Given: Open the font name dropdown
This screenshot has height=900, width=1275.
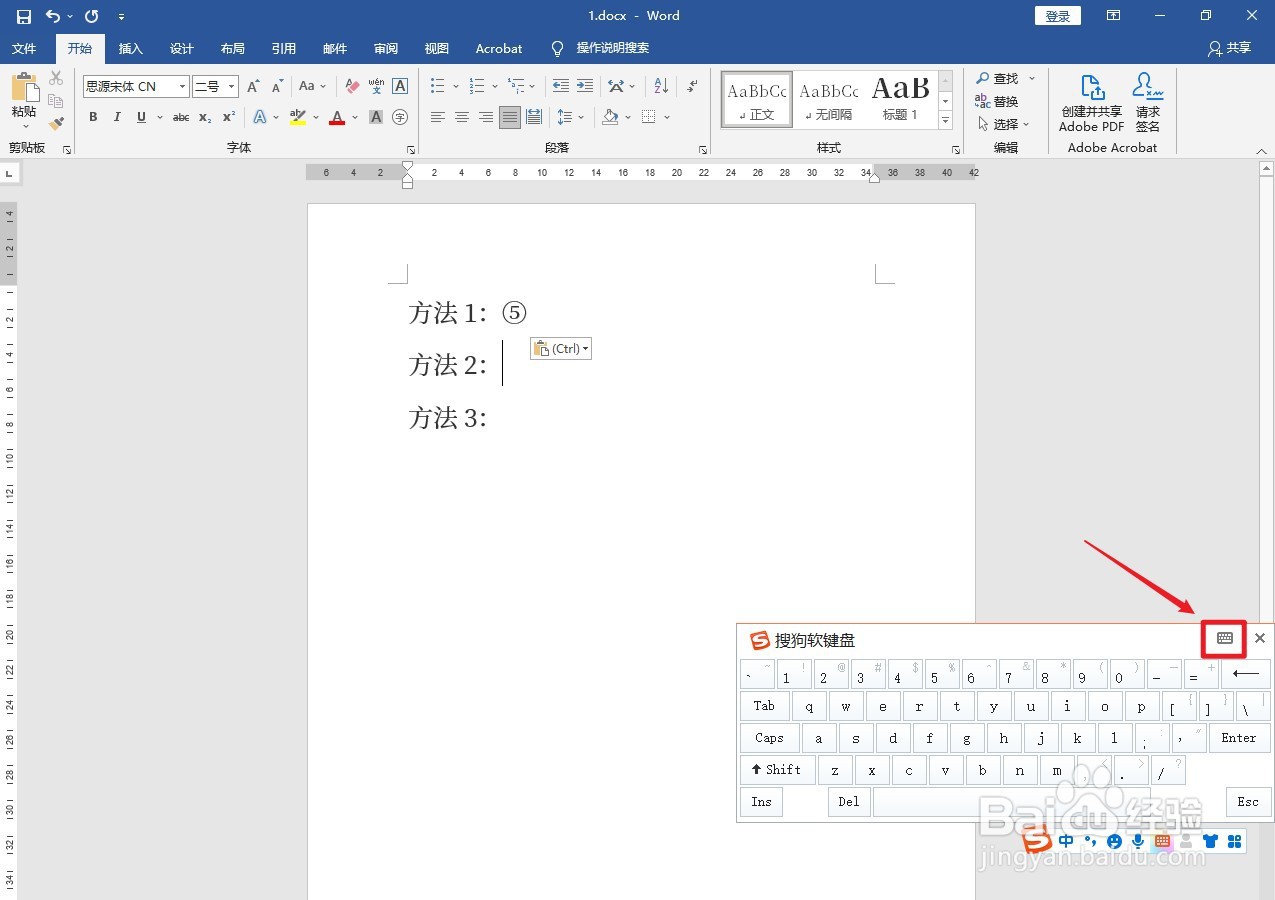Looking at the screenshot, I should [182, 87].
